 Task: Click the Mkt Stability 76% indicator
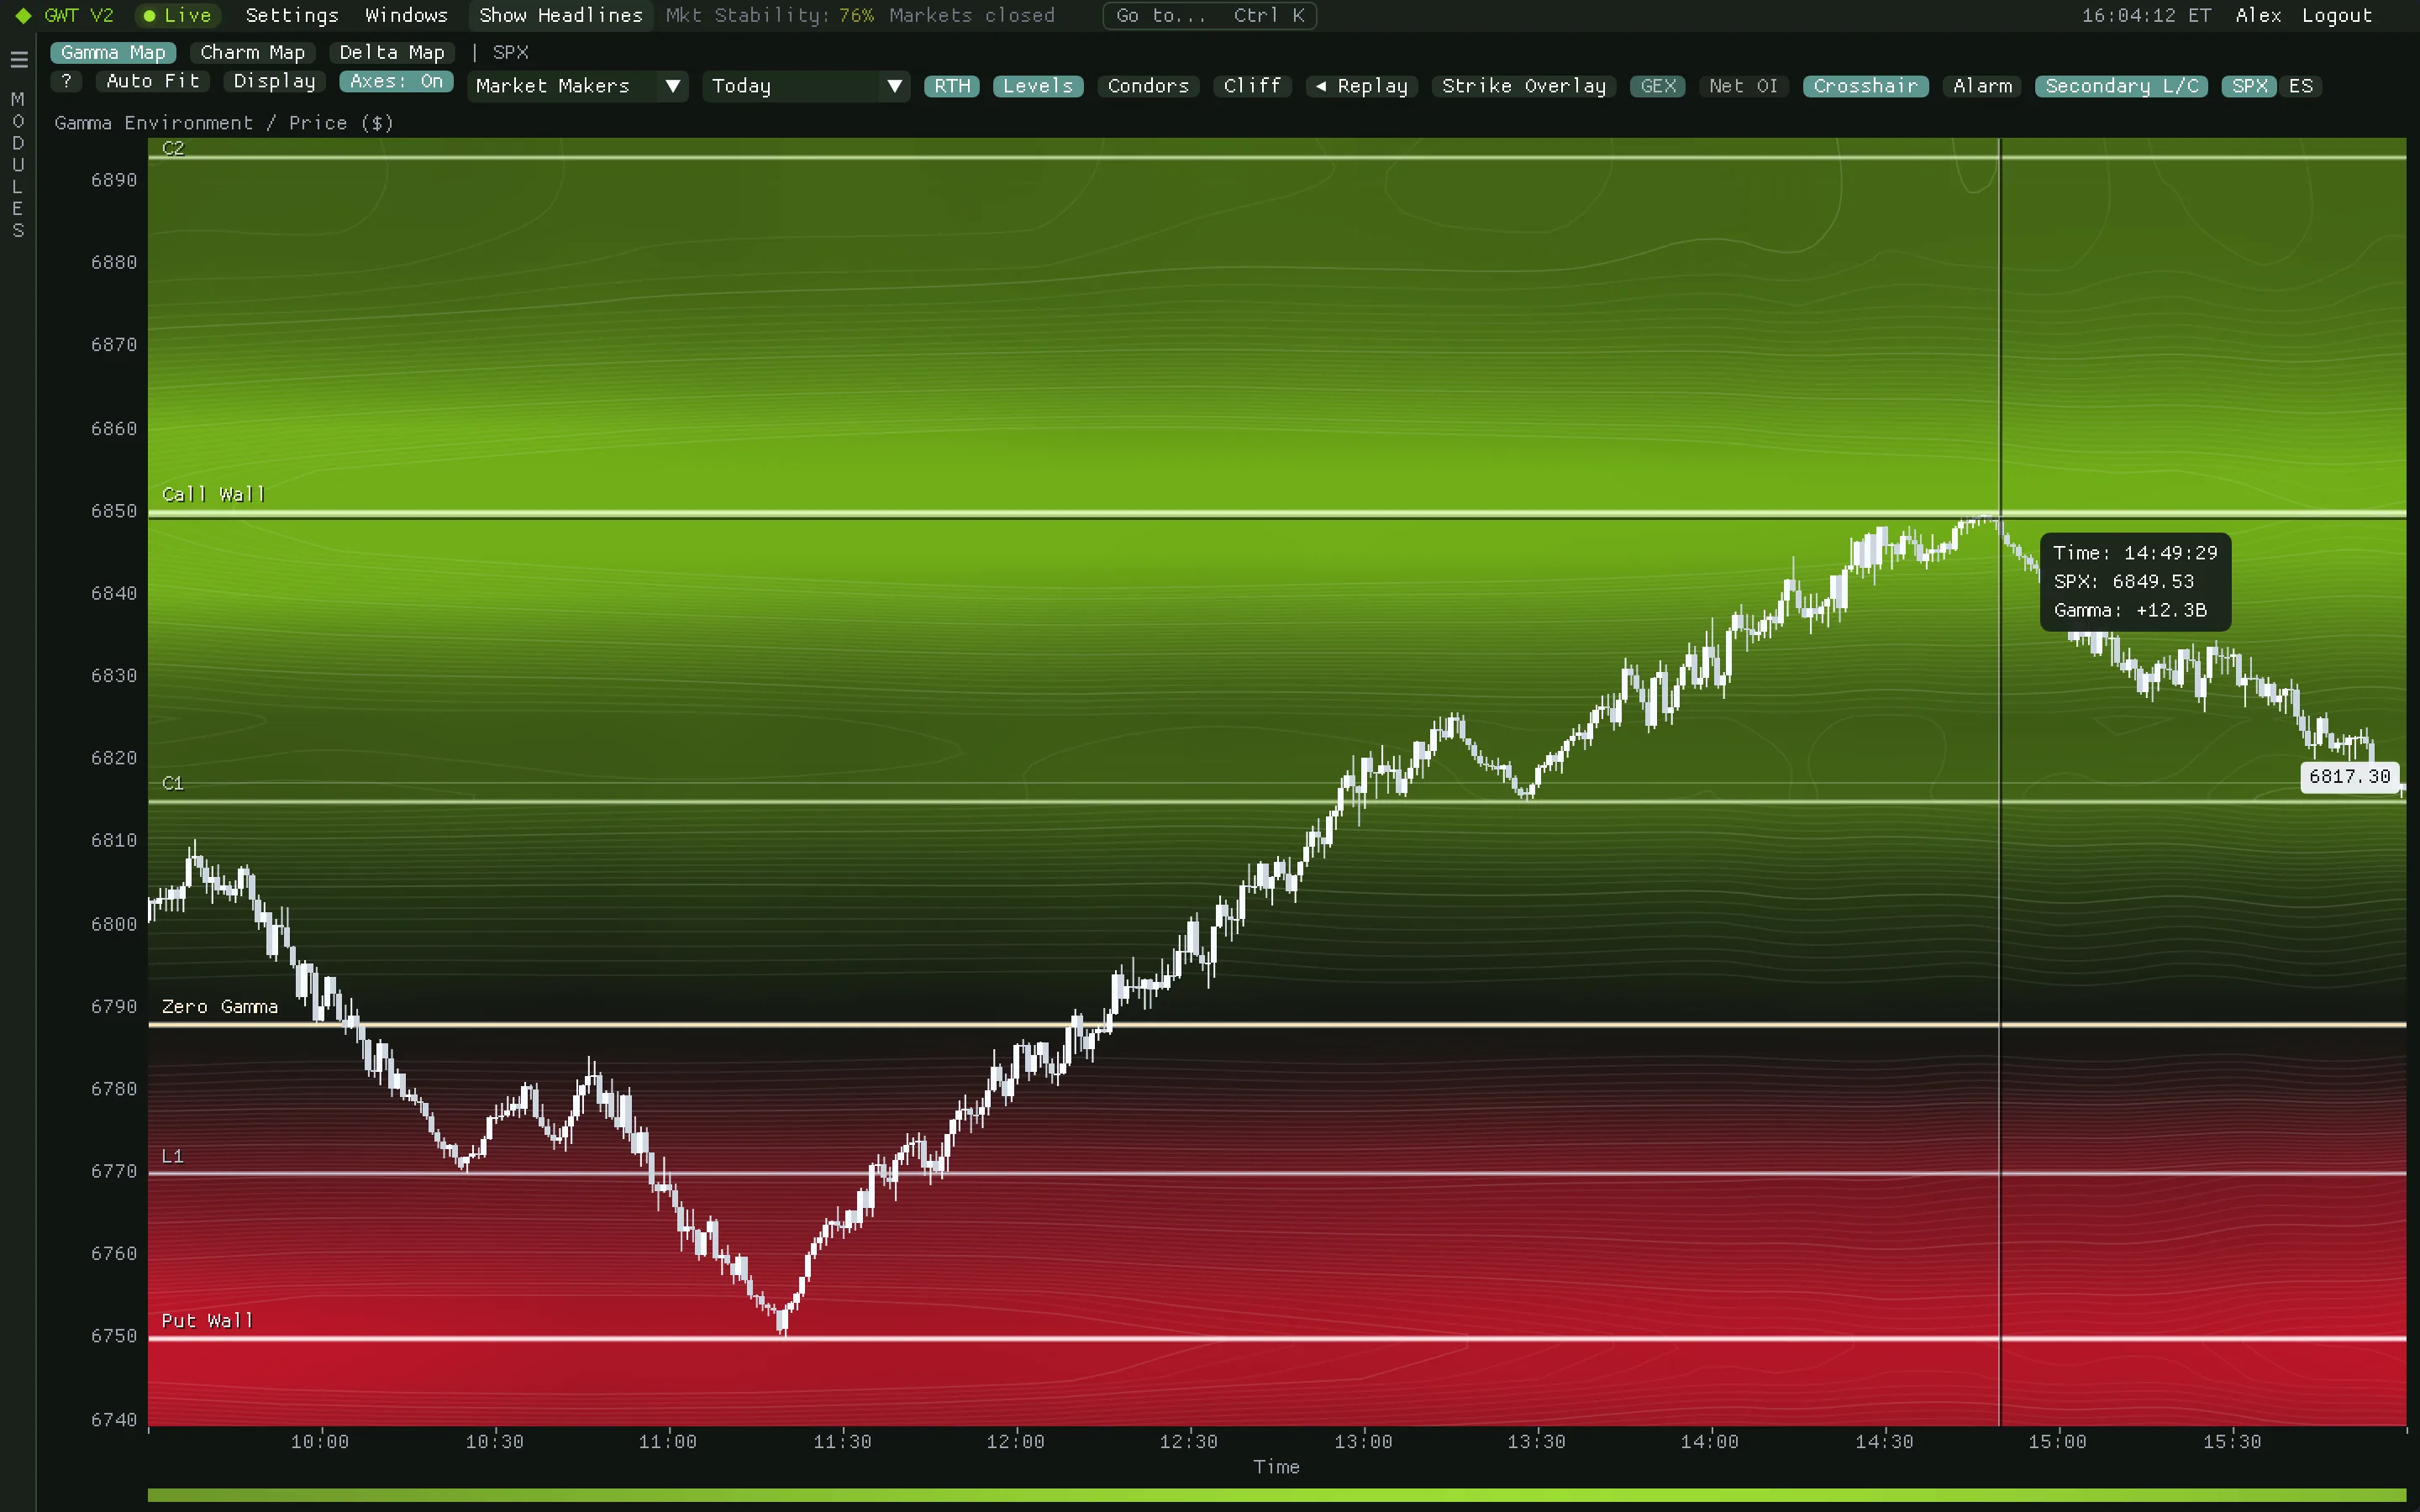pos(770,15)
